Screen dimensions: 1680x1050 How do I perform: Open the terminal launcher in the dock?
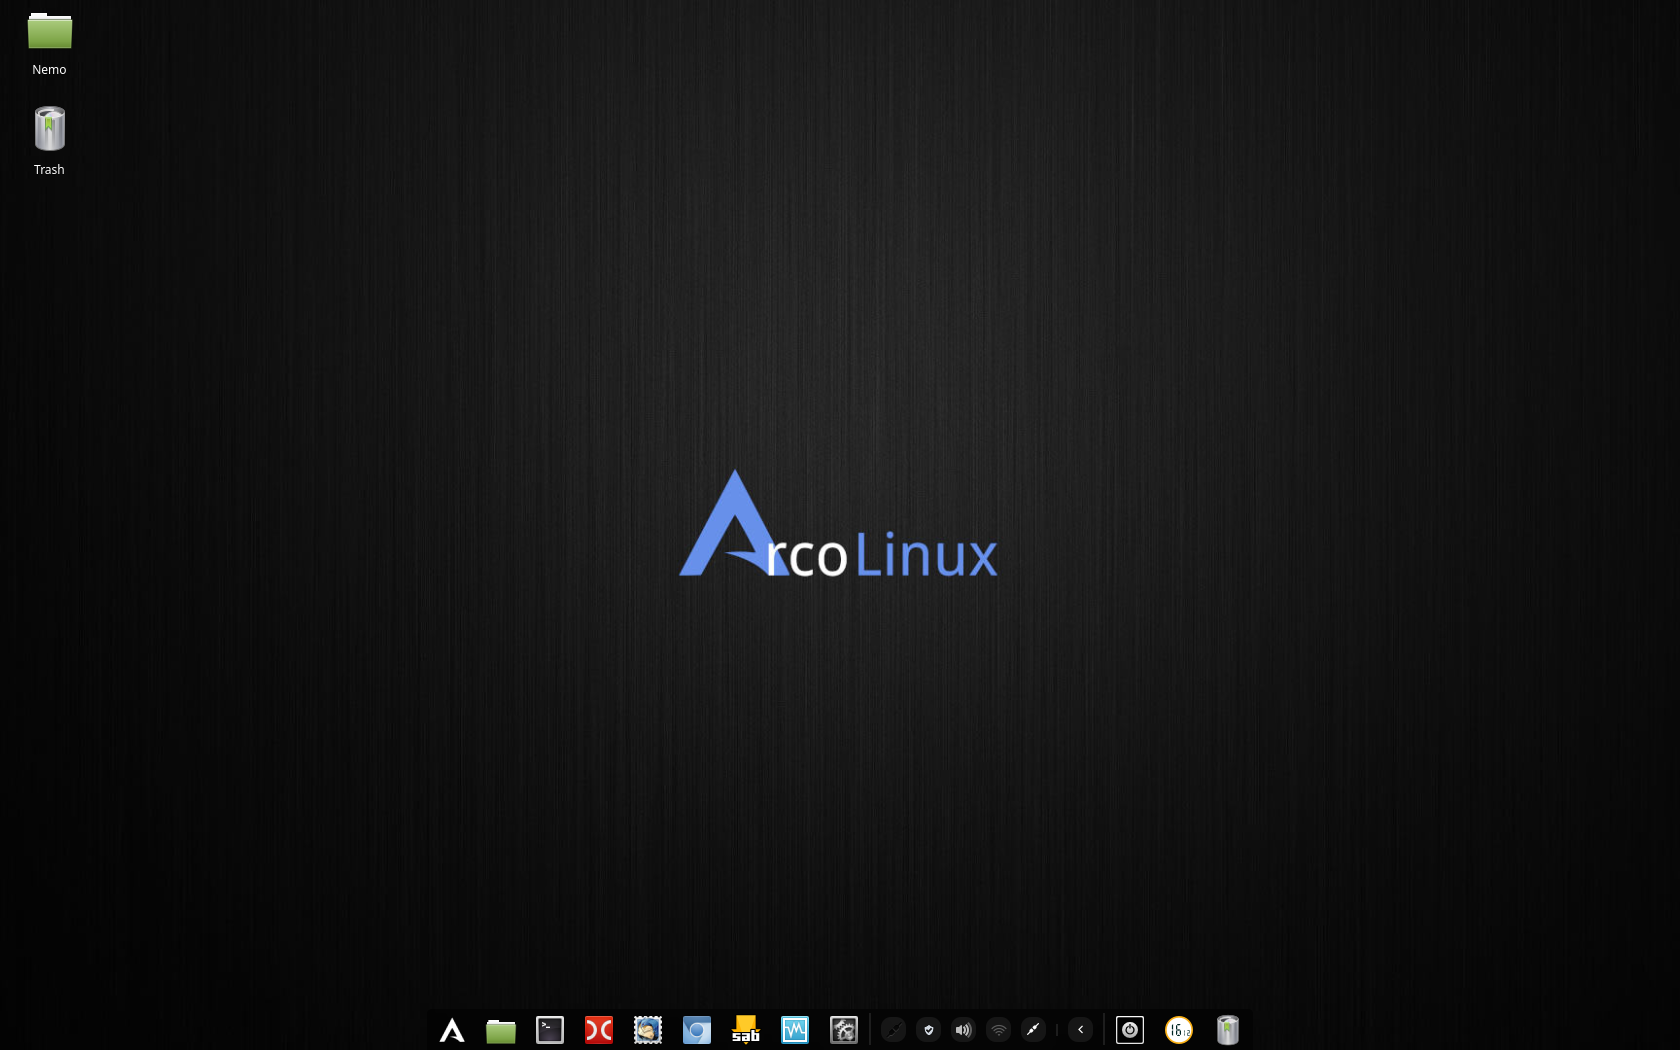pos(550,1030)
